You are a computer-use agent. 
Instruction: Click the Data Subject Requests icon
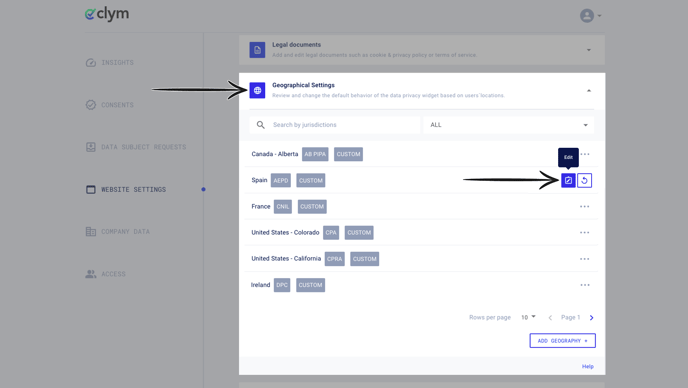[91, 147]
